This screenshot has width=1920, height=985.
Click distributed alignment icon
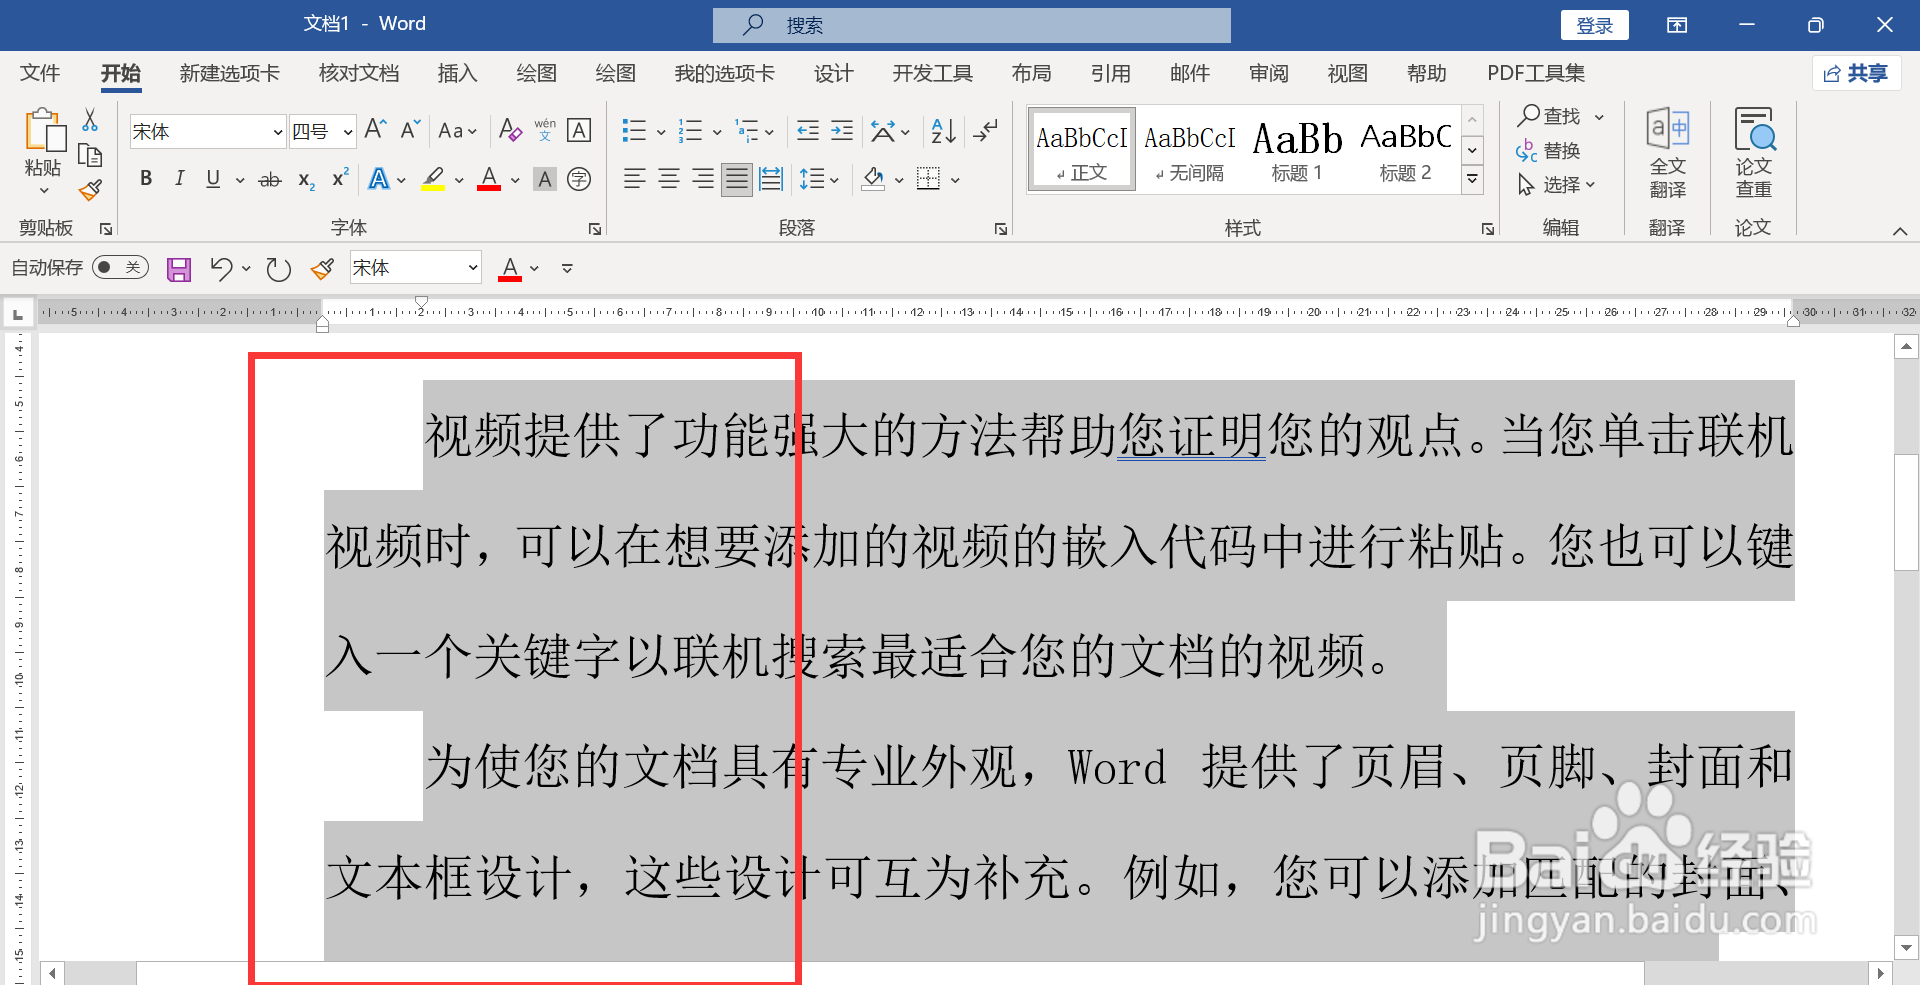[771, 179]
